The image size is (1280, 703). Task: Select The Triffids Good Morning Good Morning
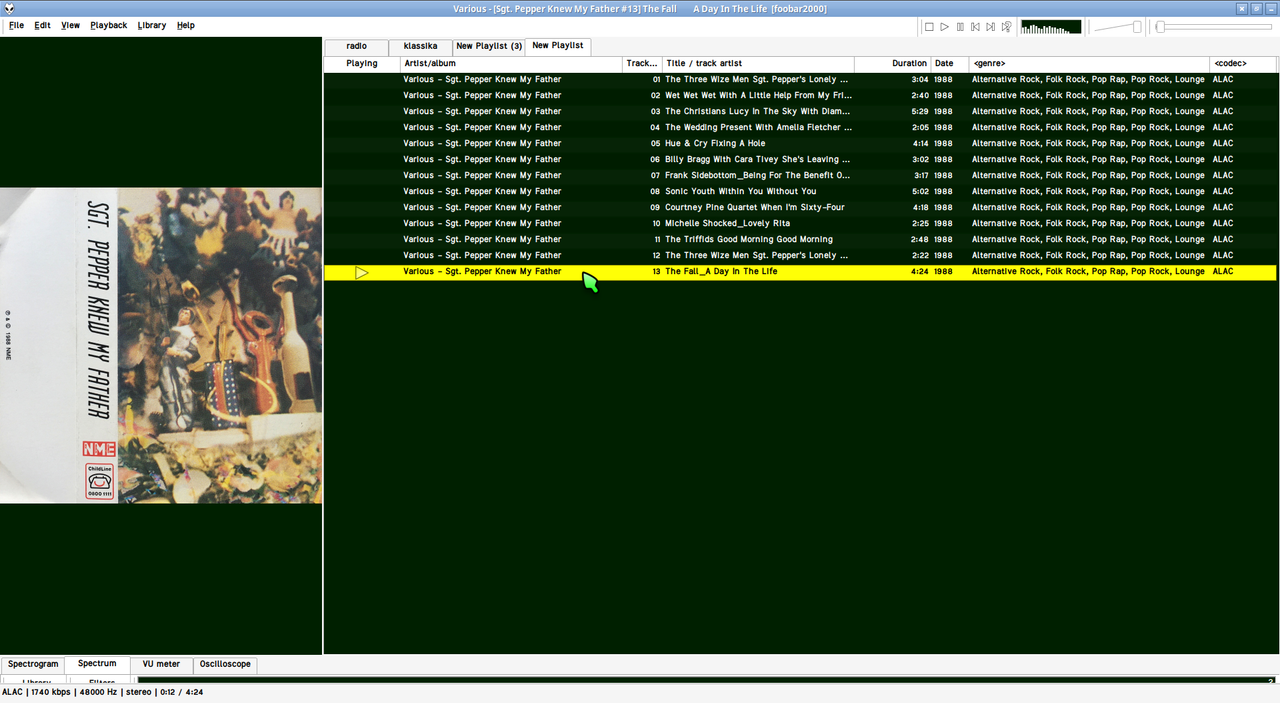800,240
